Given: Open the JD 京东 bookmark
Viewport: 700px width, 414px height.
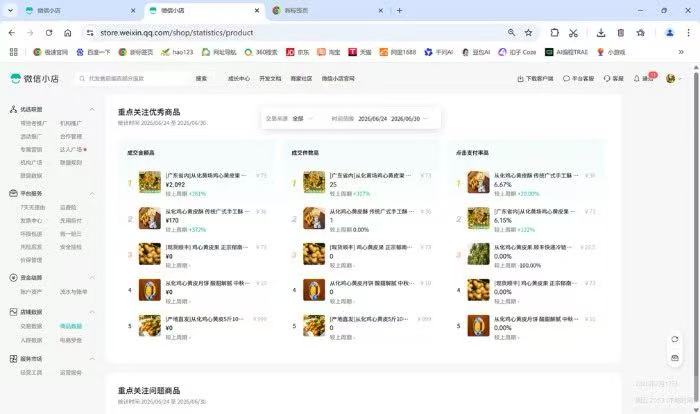Looking at the screenshot, I should (298, 52).
